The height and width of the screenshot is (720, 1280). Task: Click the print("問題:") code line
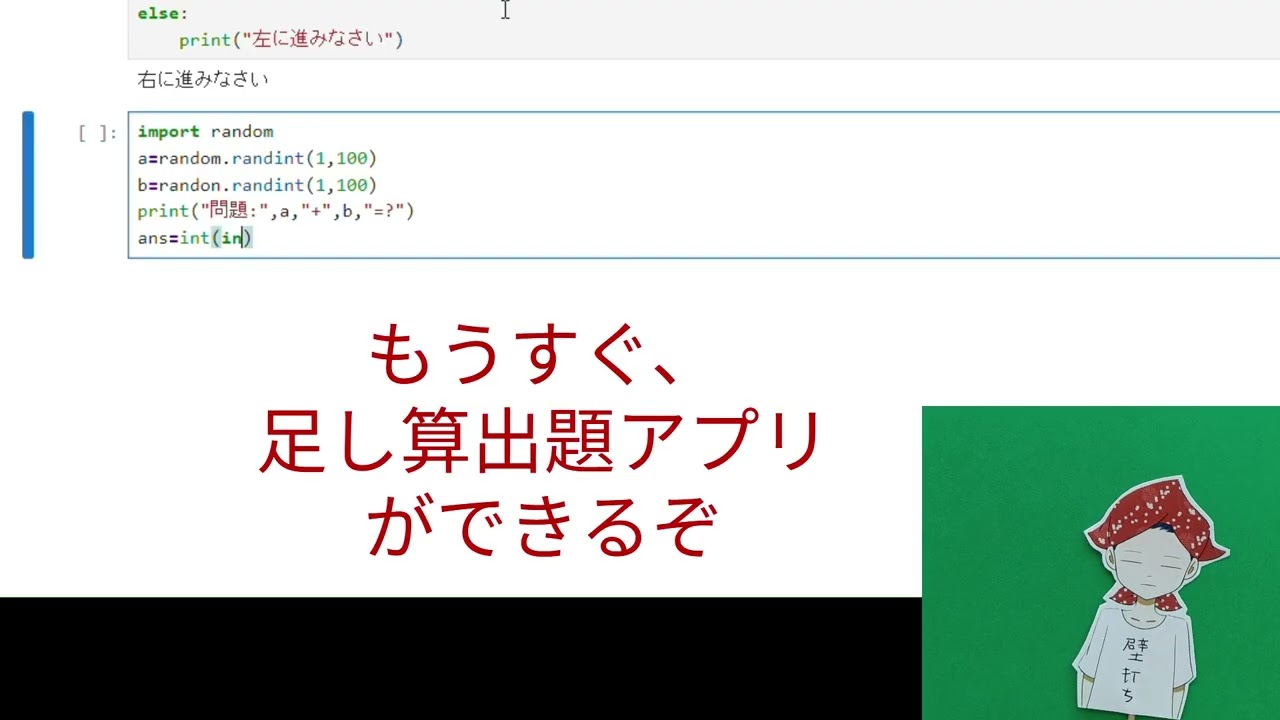(275, 211)
